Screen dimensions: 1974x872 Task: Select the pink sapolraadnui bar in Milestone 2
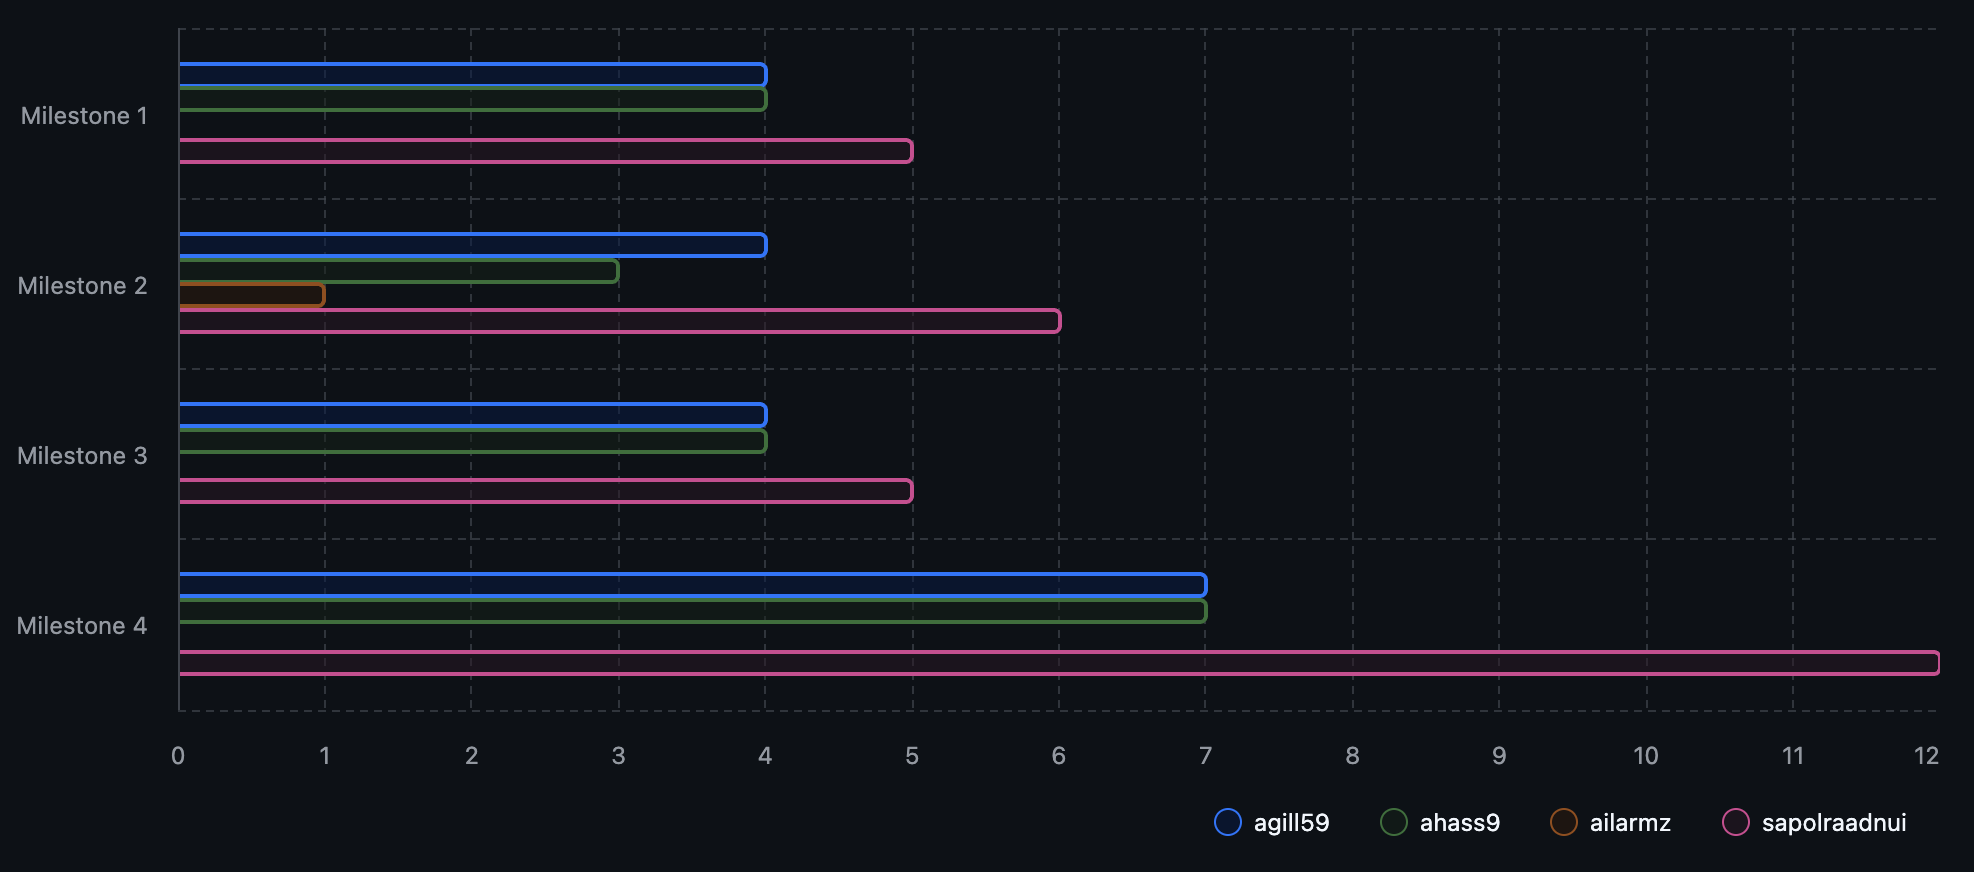tap(619, 321)
